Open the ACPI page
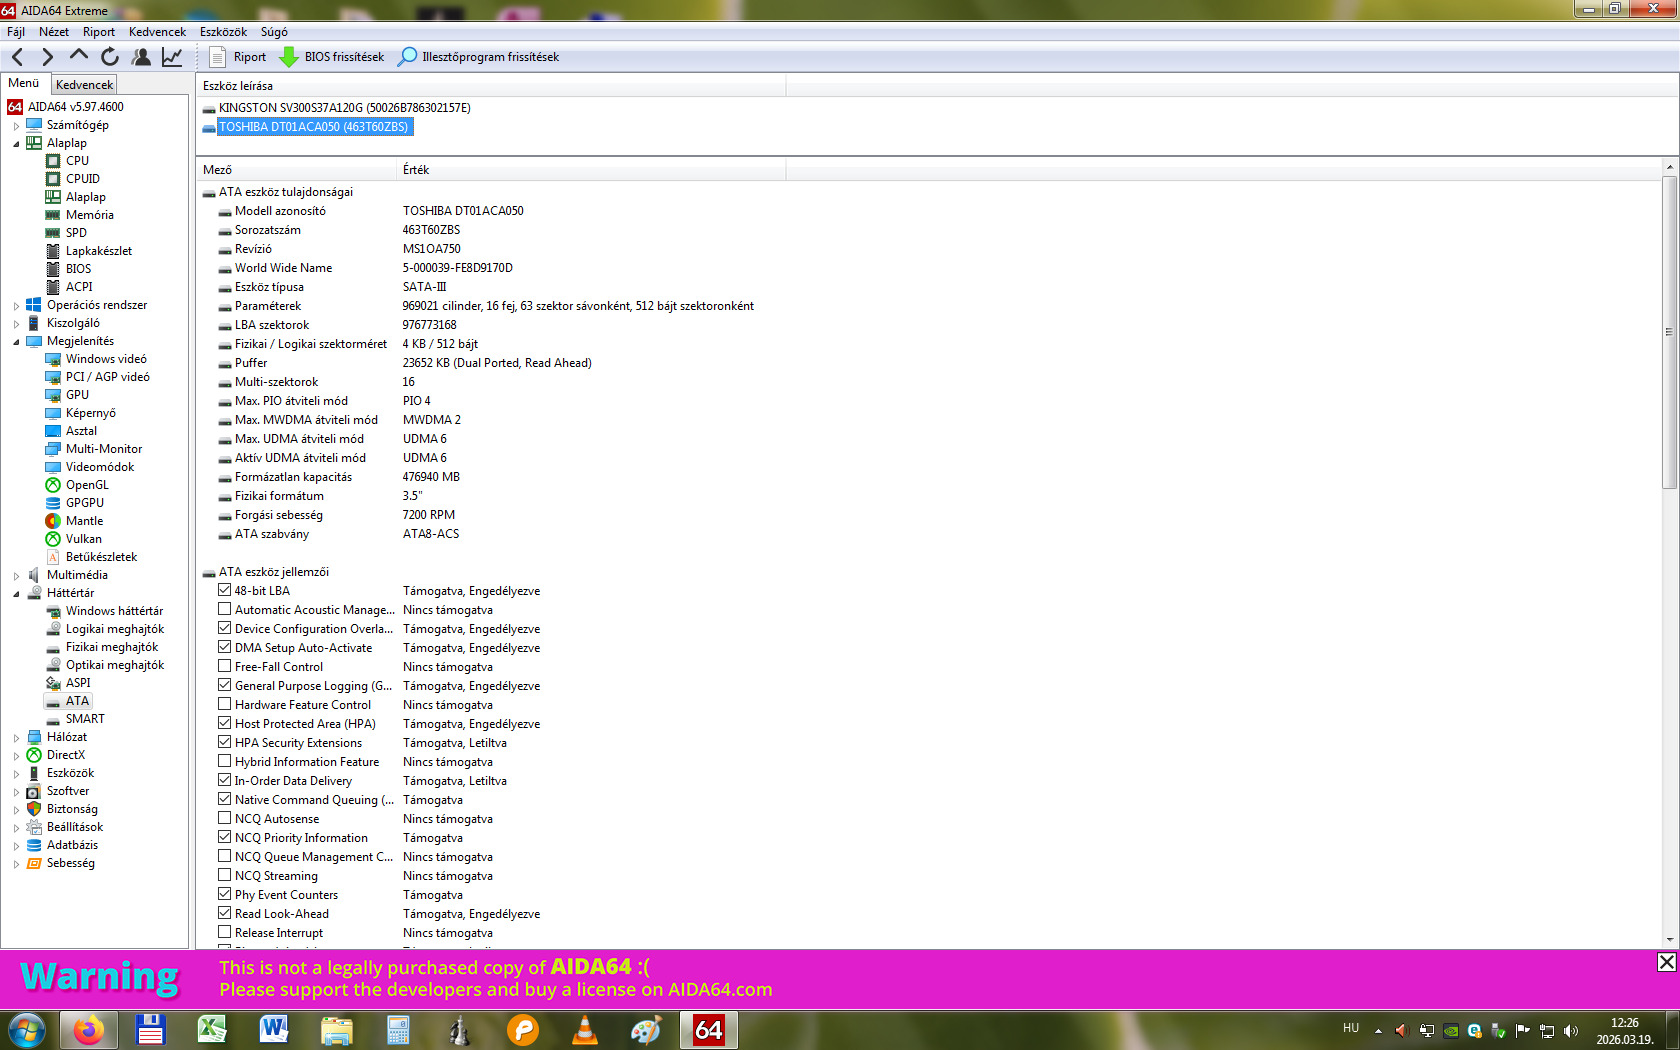Viewport: 1680px width, 1050px height. 79,287
